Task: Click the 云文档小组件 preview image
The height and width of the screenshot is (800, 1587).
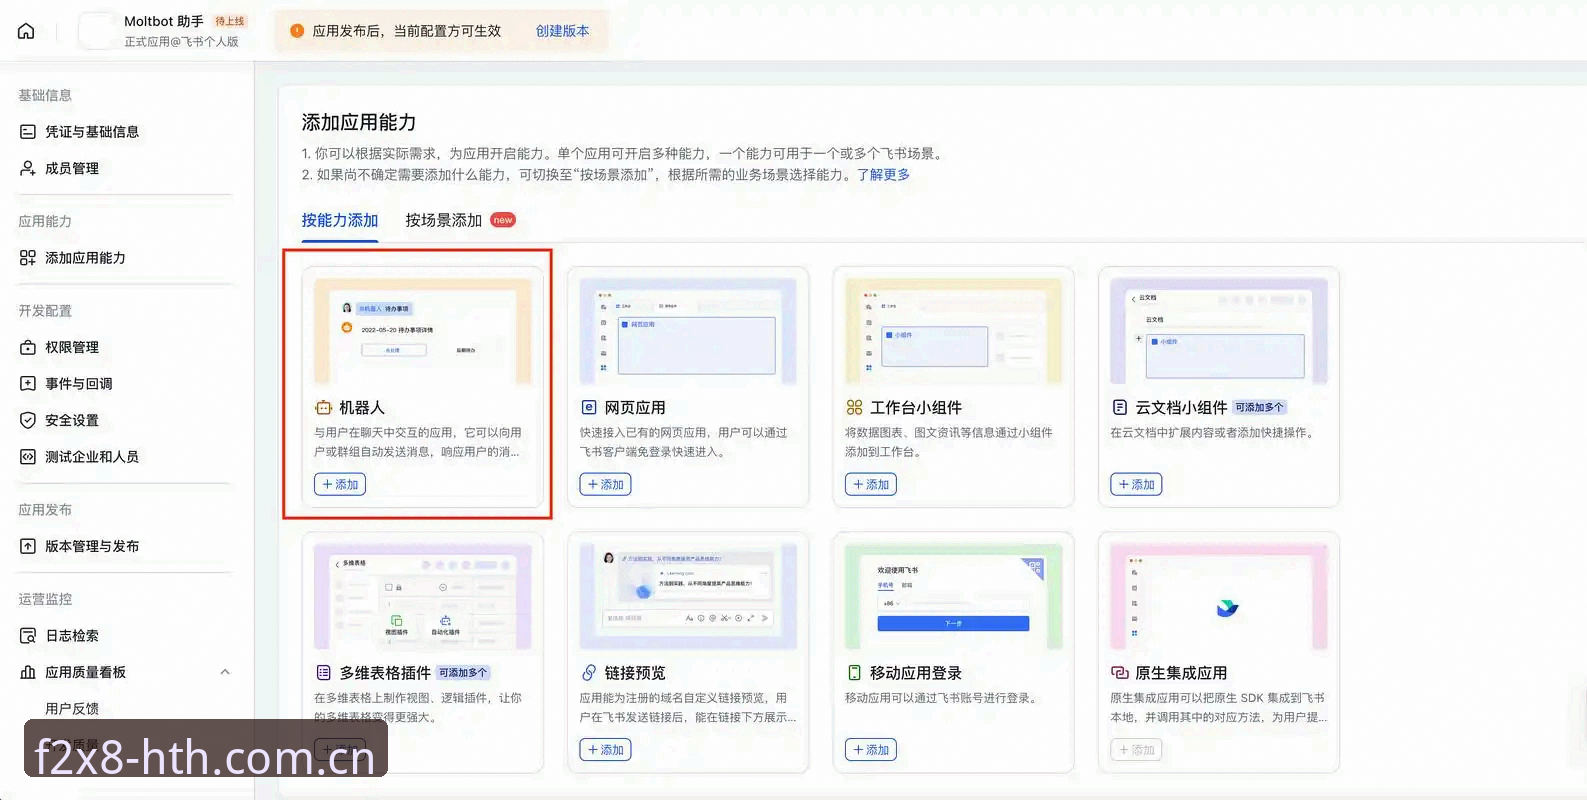Action: [x=1219, y=331]
